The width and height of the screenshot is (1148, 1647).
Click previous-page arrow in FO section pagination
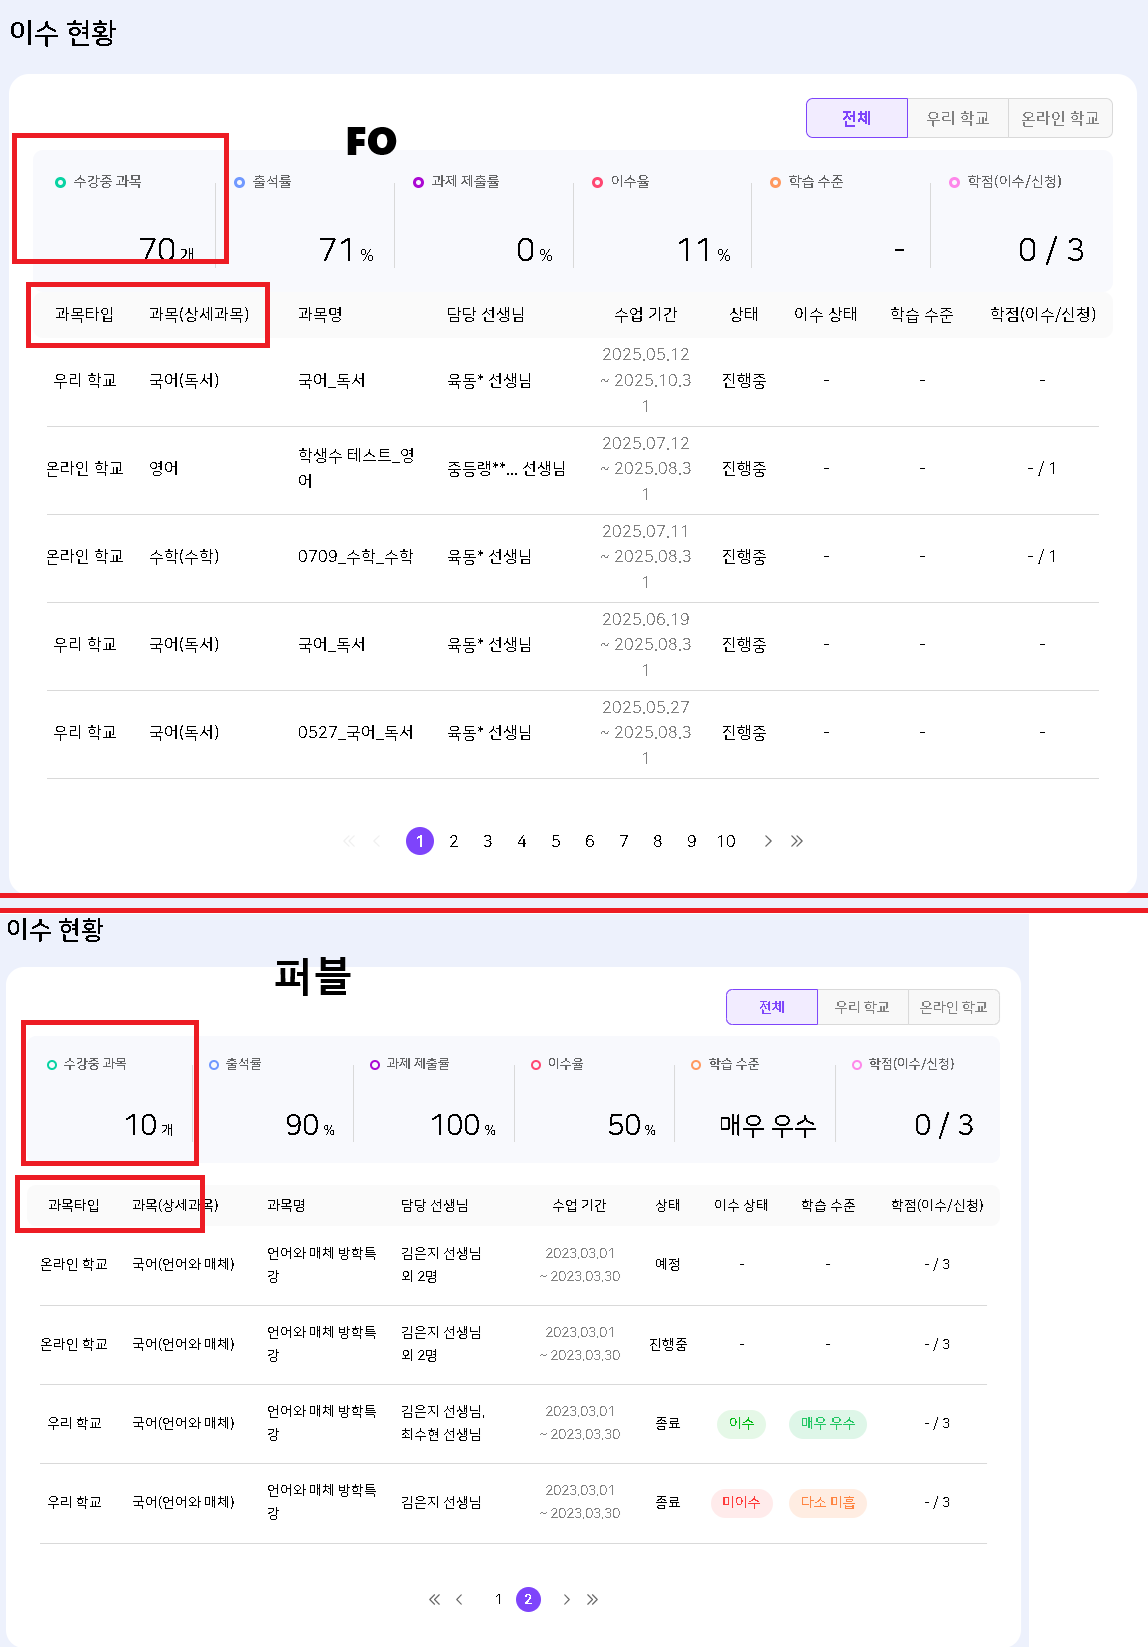tap(377, 841)
